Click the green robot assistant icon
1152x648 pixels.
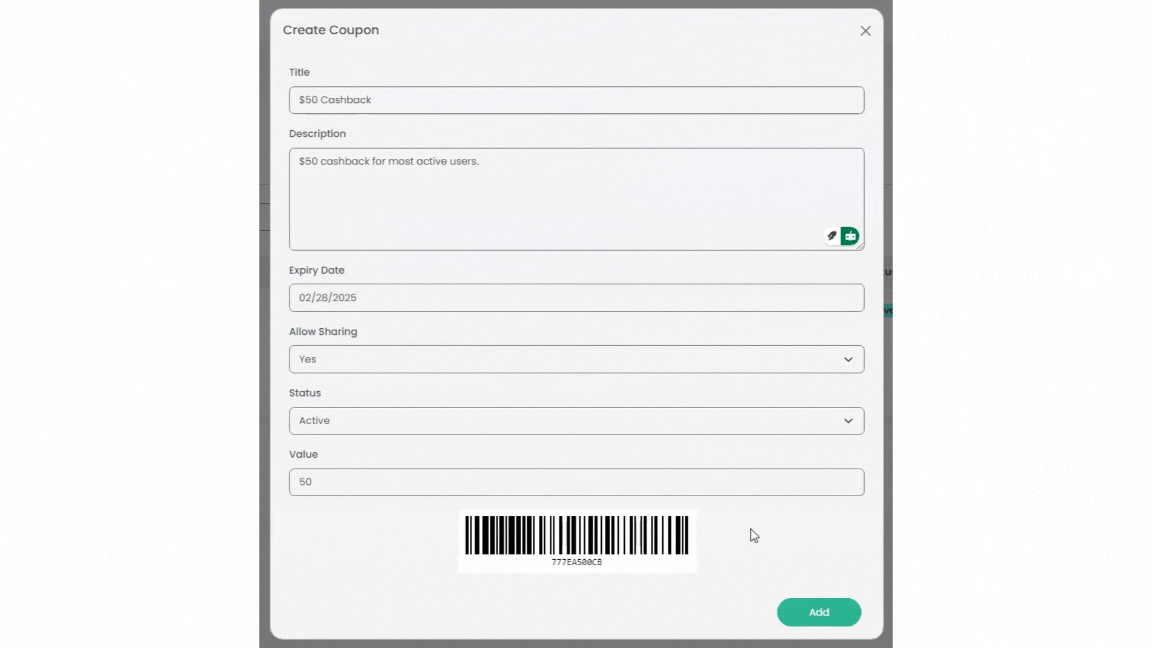(850, 236)
